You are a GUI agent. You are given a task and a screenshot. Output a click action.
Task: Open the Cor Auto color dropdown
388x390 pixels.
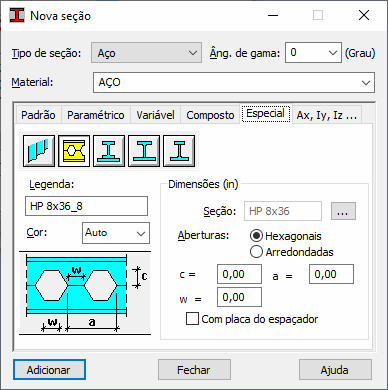(x=116, y=233)
